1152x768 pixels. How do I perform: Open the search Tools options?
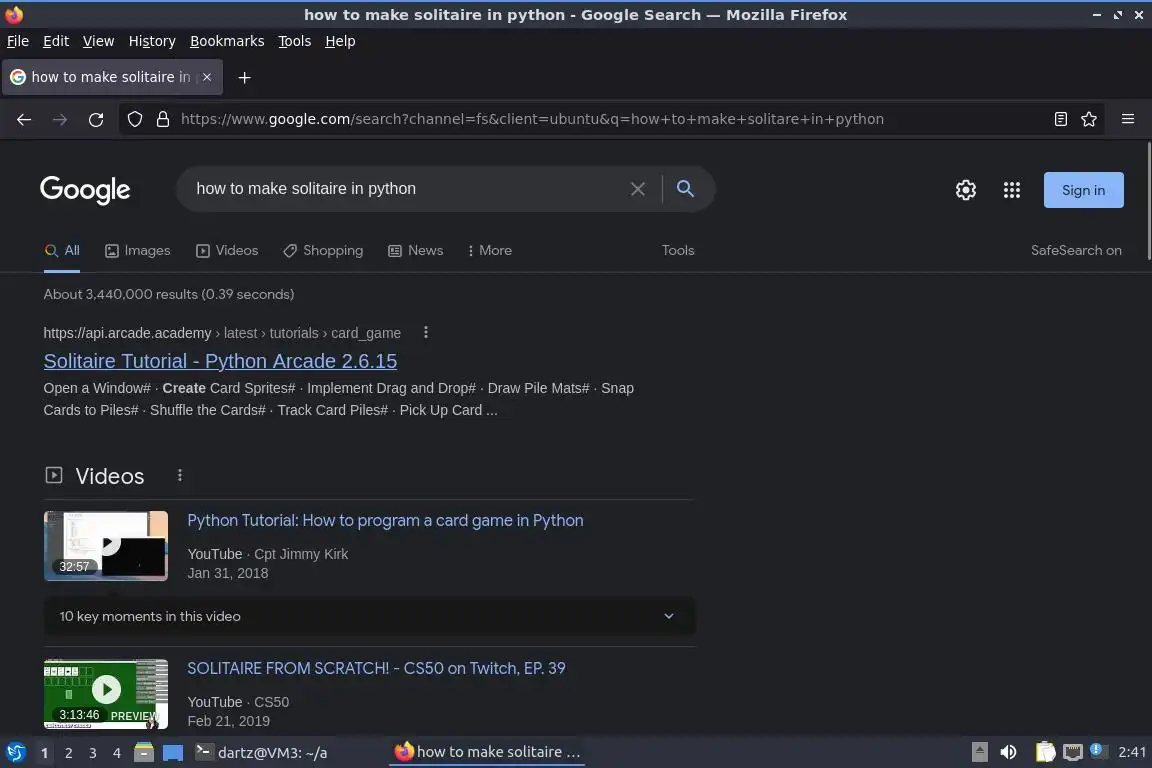pos(677,251)
